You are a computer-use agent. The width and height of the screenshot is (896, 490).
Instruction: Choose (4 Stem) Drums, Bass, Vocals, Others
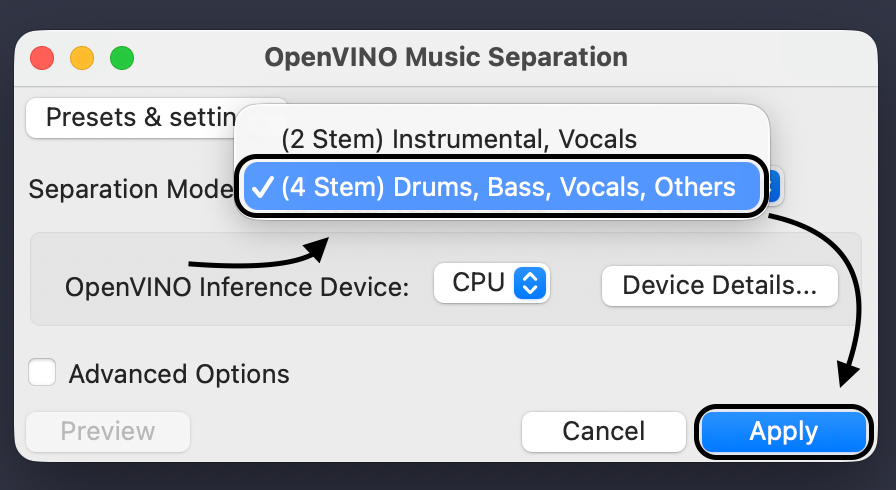click(508, 187)
